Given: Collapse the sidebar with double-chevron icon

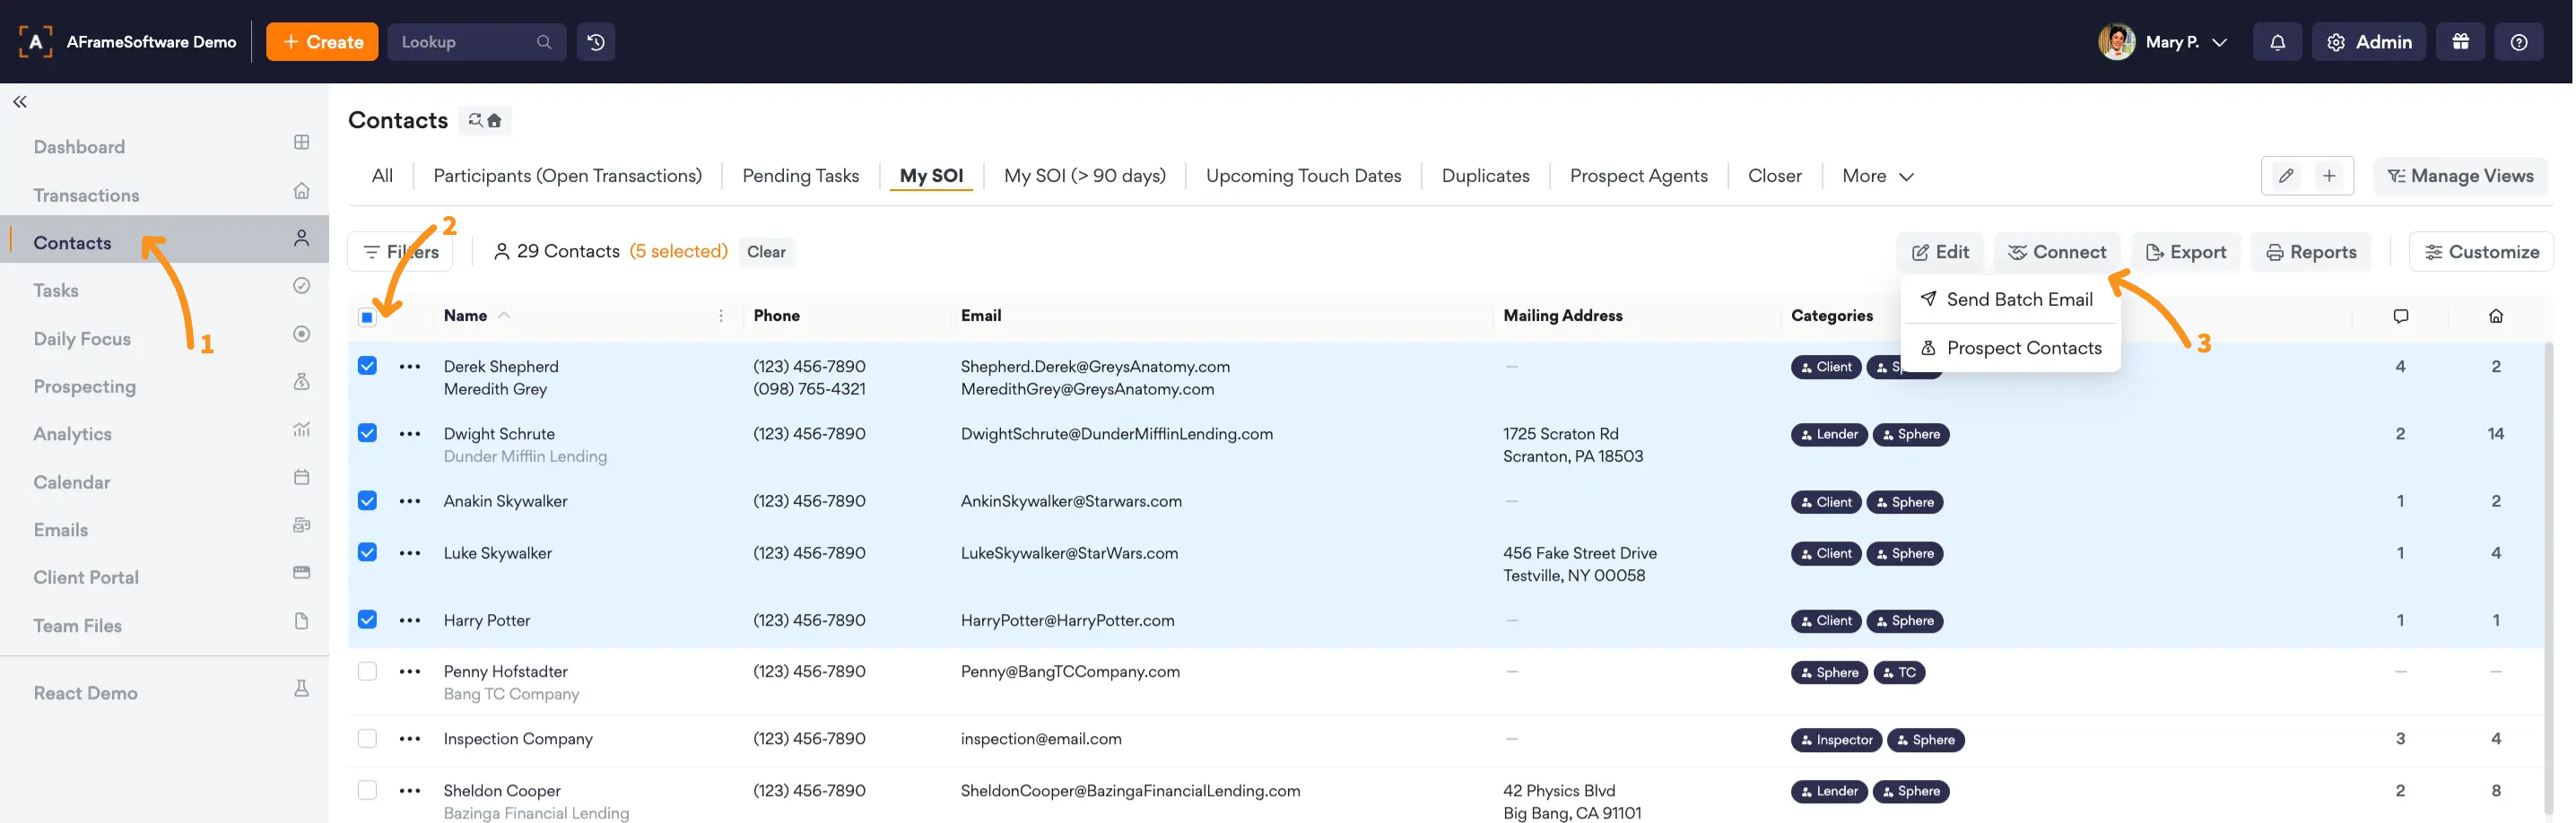Looking at the screenshot, I should (x=20, y=102).
